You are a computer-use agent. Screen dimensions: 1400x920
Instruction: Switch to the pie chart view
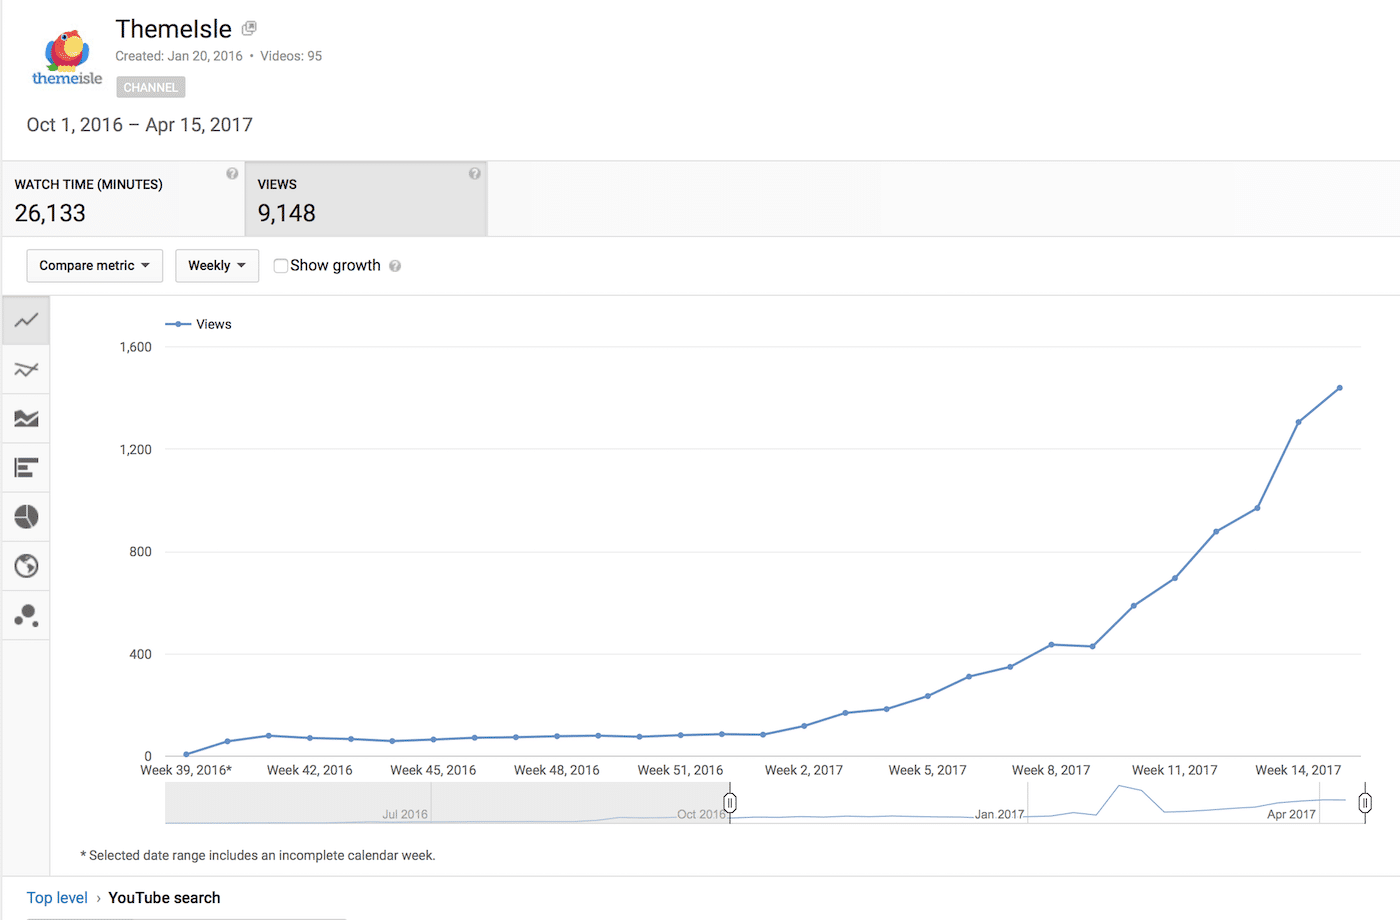click(26, 516)
